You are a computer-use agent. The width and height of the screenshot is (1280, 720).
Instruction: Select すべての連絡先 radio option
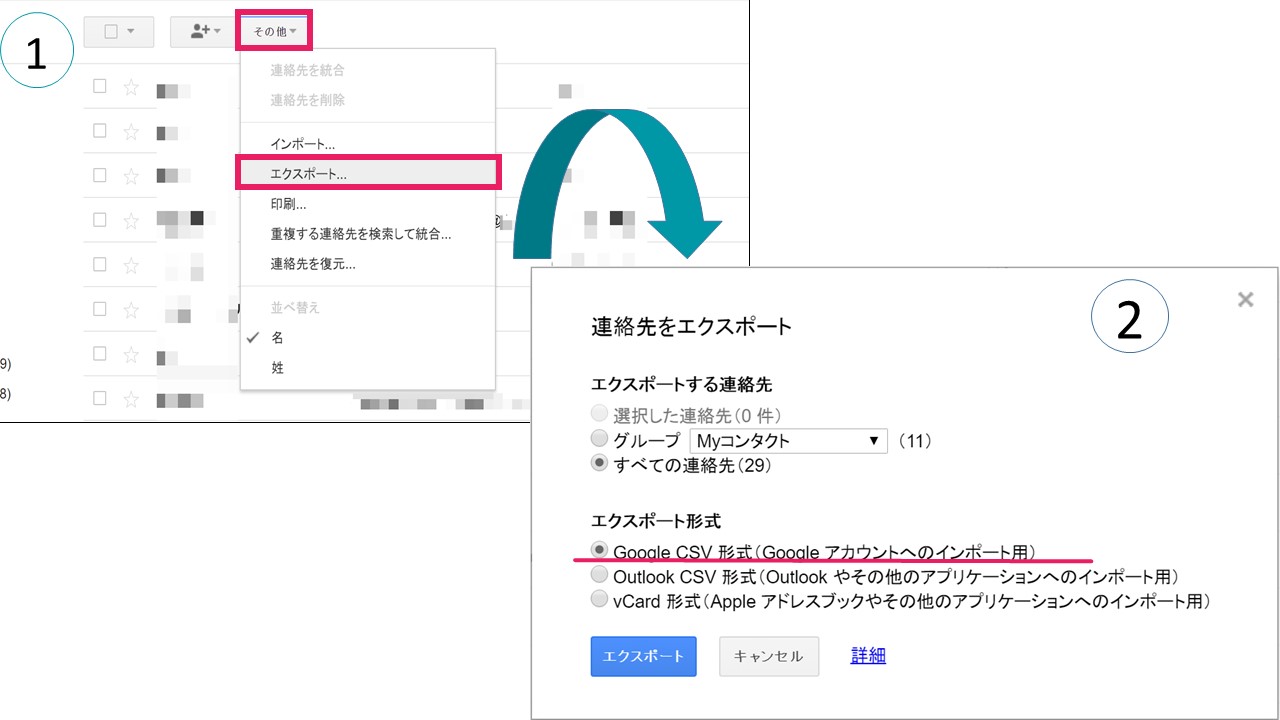599,464
